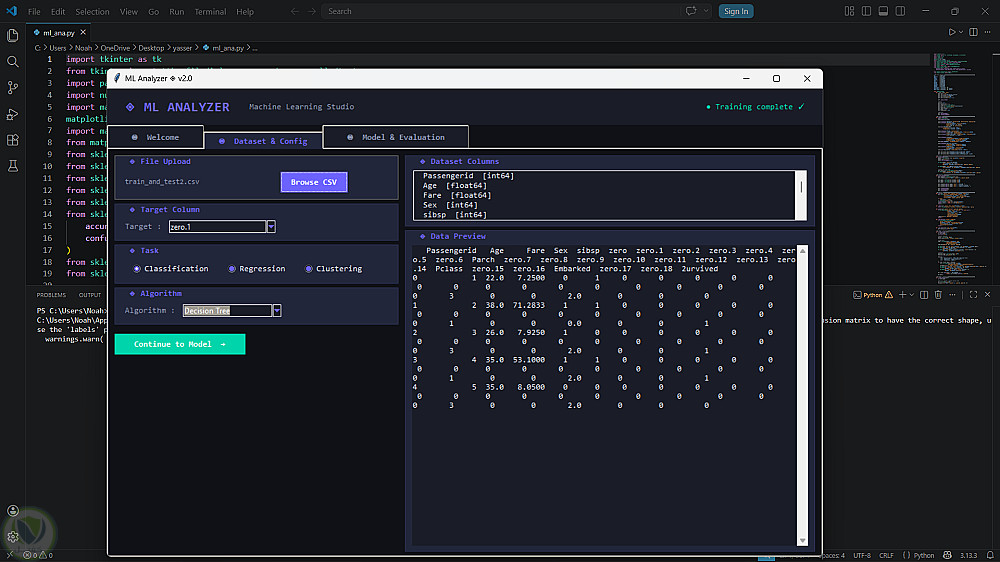Image resolution: width=1000 pixels, height=562 pixels.
Task: Open Manage gear icon in VS Code
Action: [x=12, y=536]
